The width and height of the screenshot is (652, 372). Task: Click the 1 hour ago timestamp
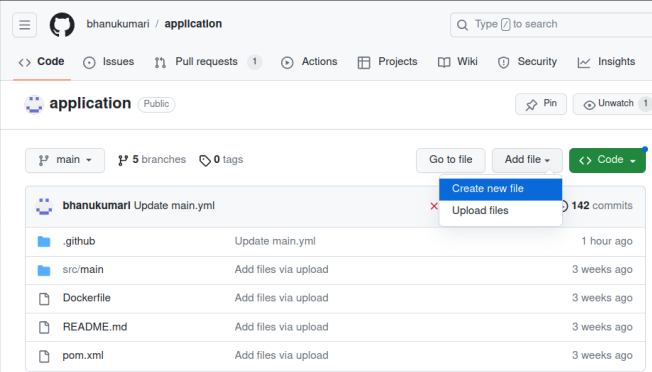607,241
